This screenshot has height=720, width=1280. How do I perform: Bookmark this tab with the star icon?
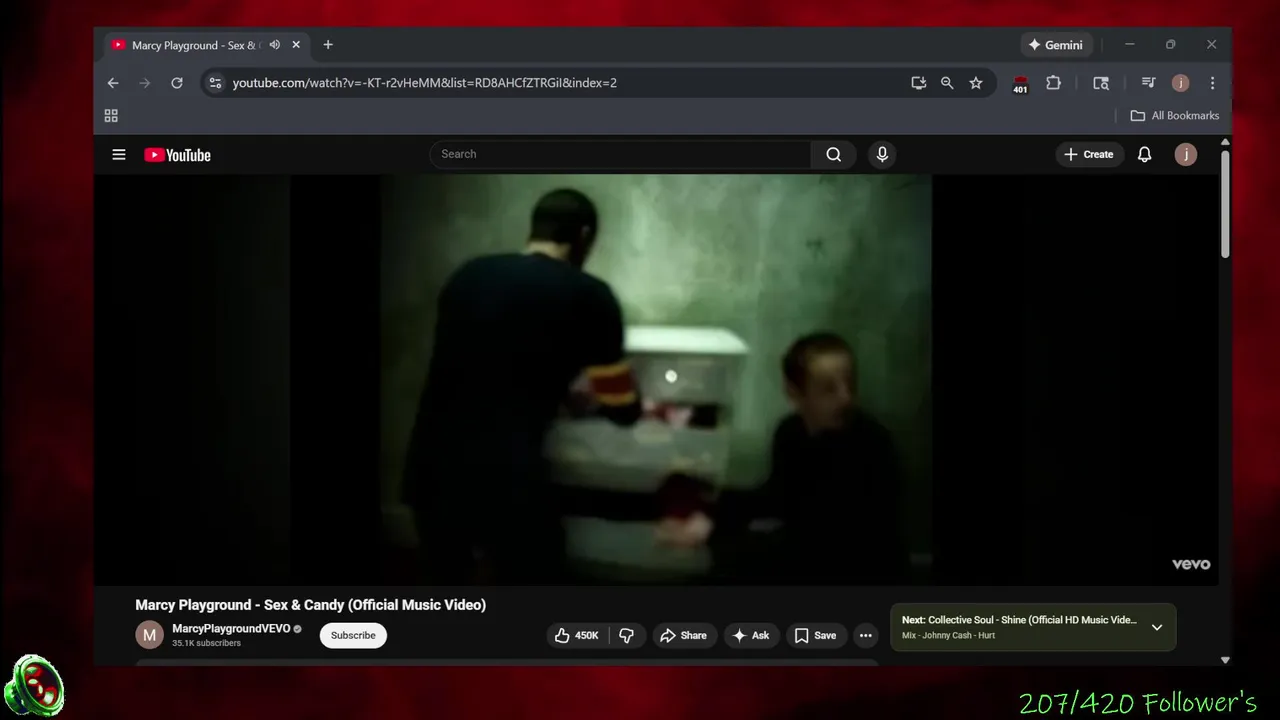click(976, 83)
